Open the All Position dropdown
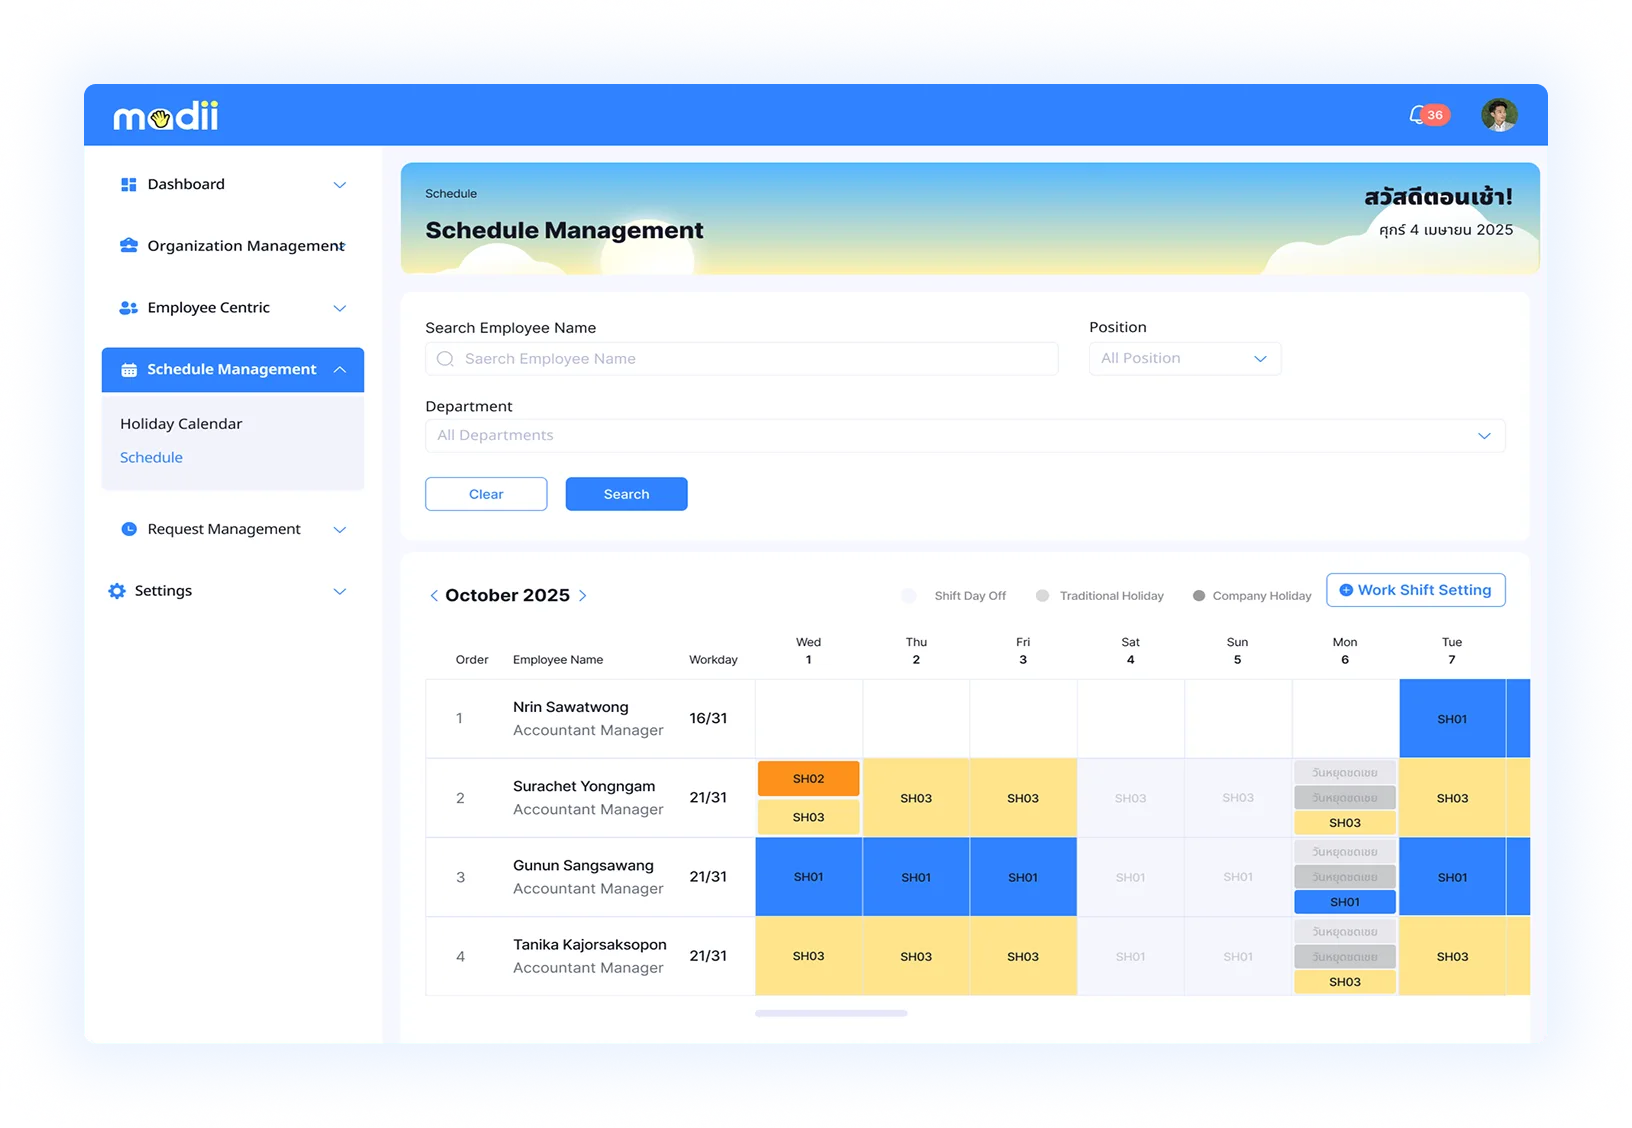 (1184, 359)
